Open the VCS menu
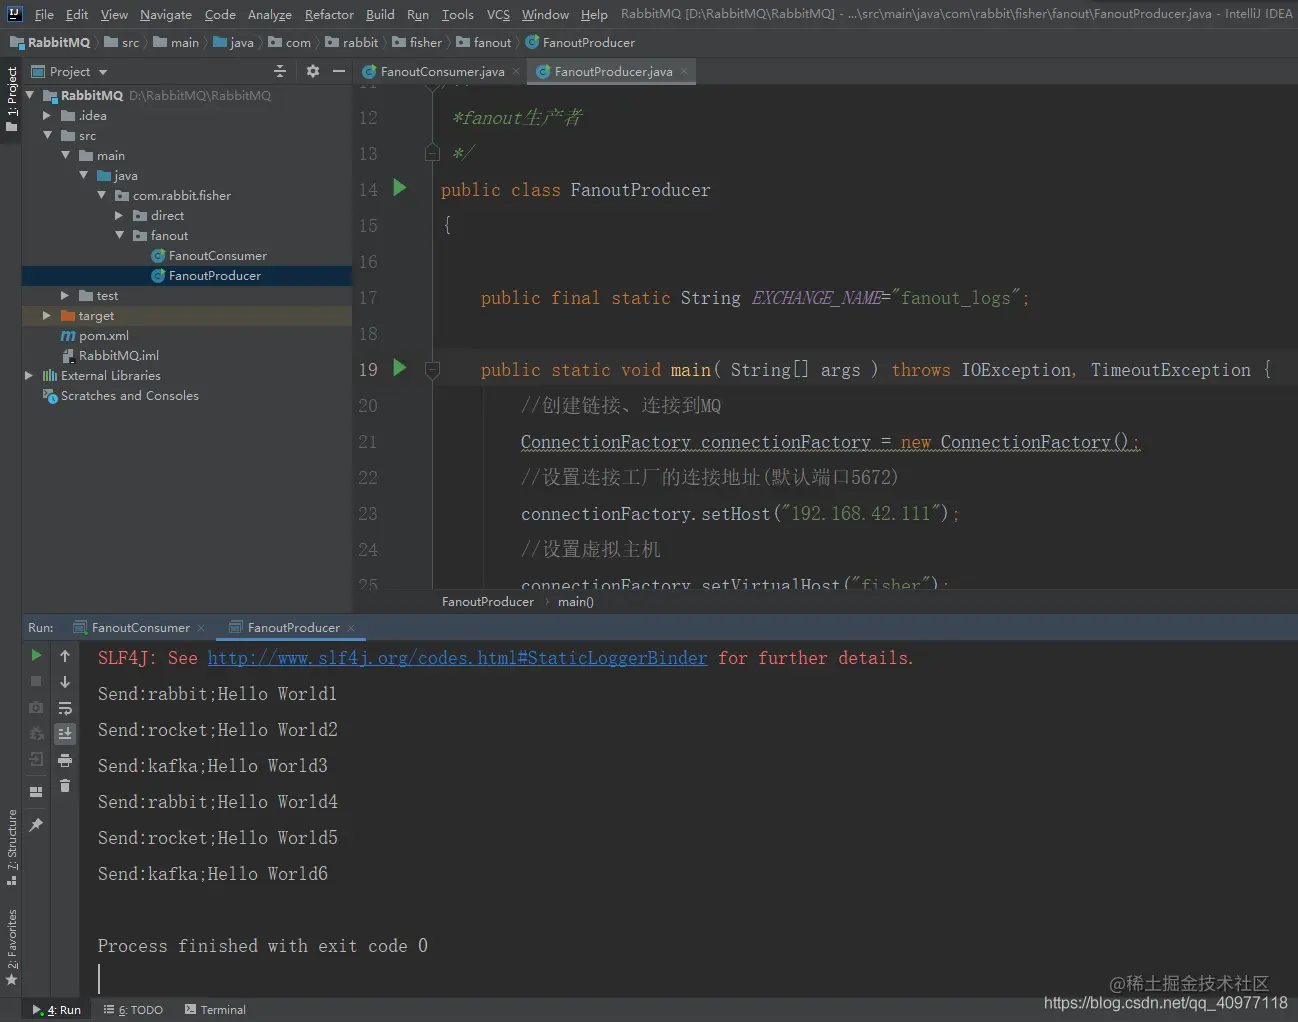Viewport: 1298px width, 1022px height. (x=498, y=14)
